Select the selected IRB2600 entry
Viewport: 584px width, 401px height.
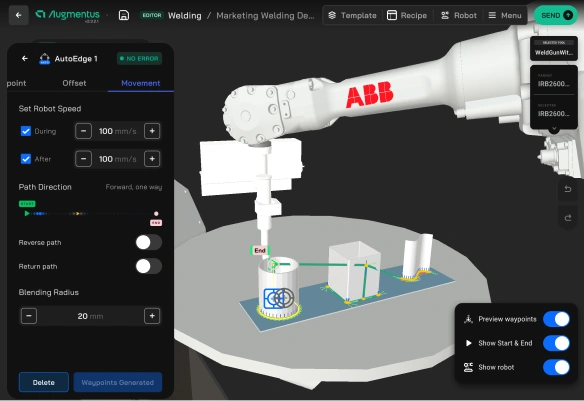(554, 111)
